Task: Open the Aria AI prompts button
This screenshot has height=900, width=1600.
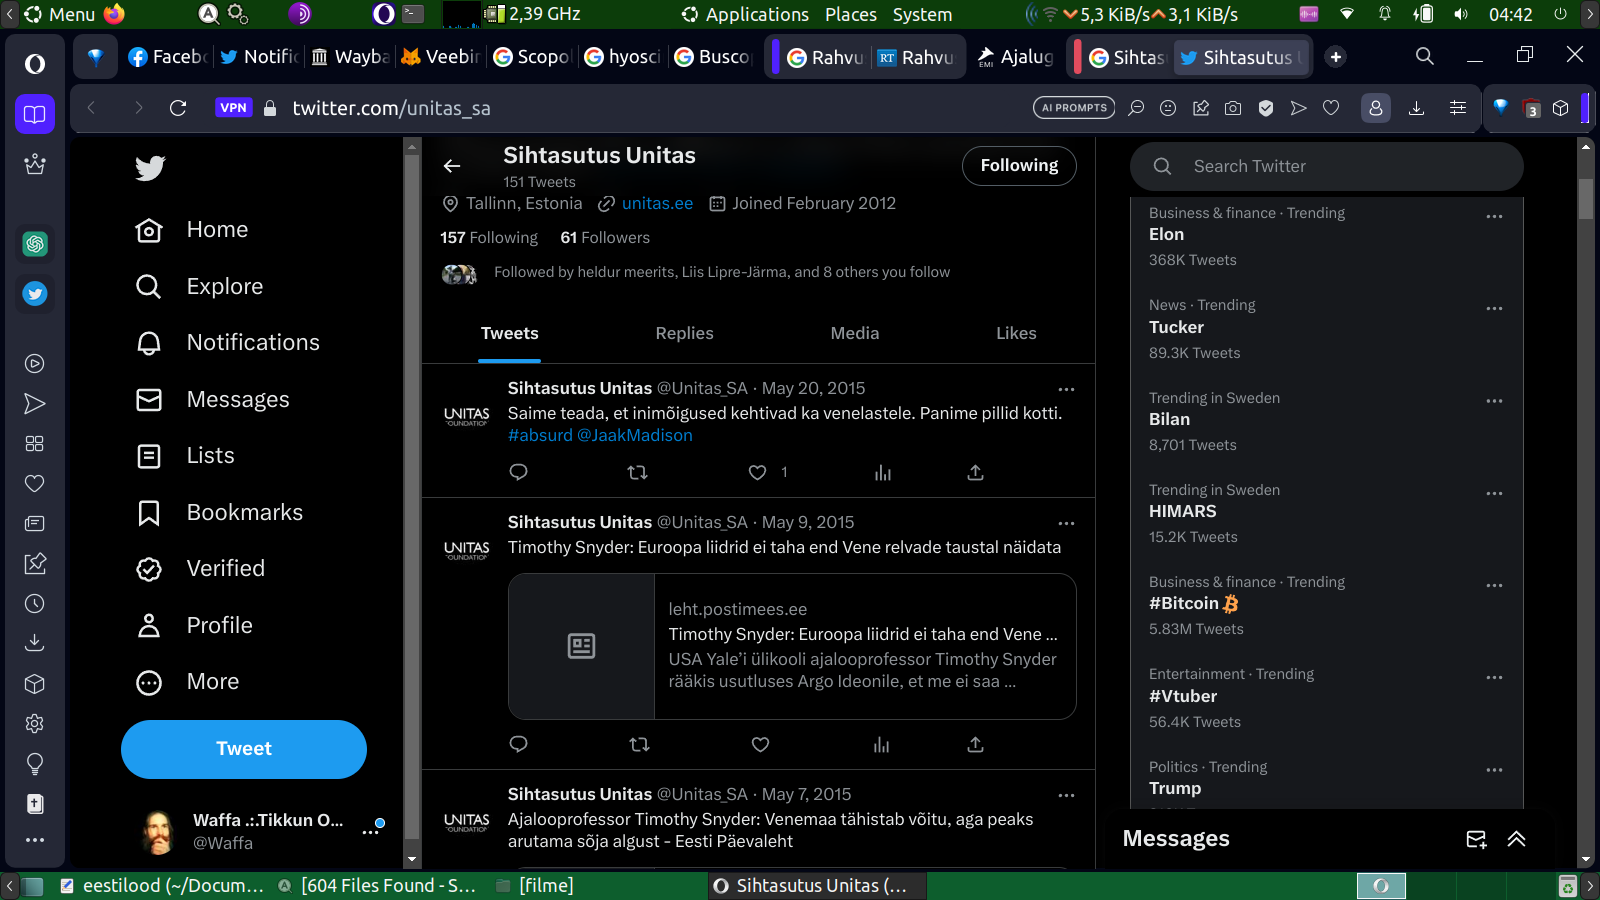Action: pyautogui.click(x=1074, y=108)
